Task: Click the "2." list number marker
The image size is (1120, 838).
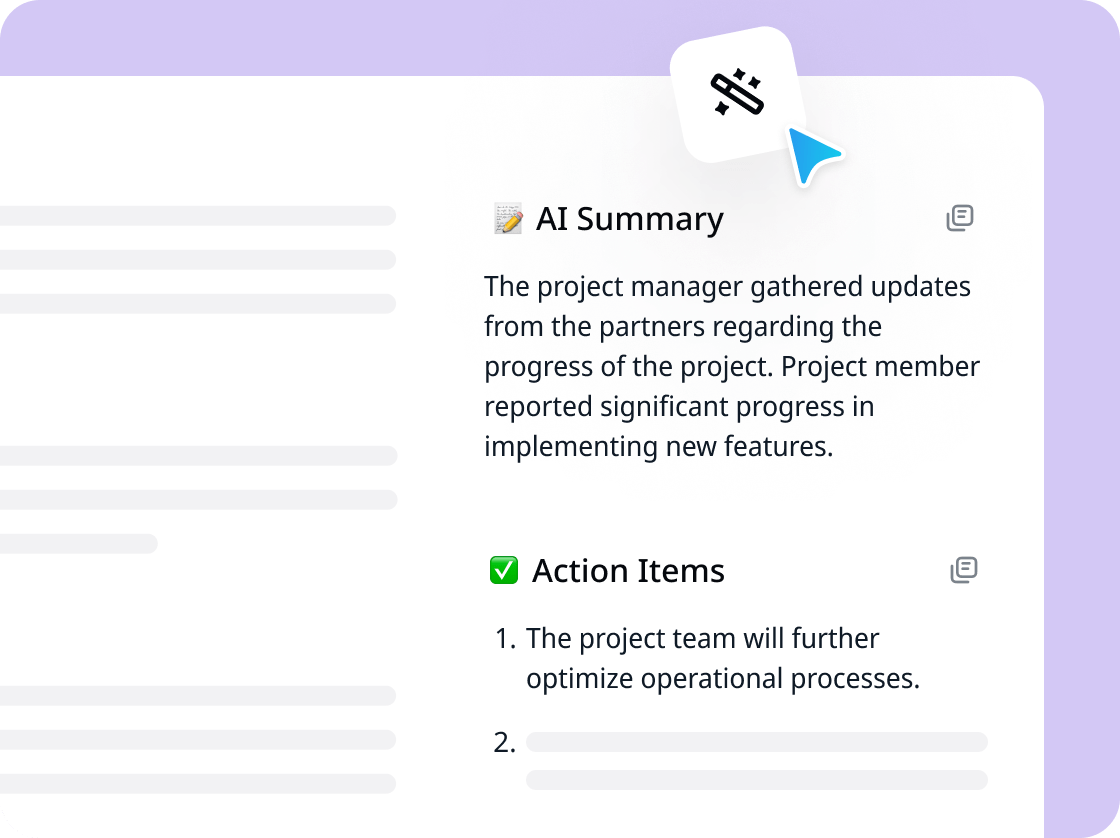Action: [504, 743]
